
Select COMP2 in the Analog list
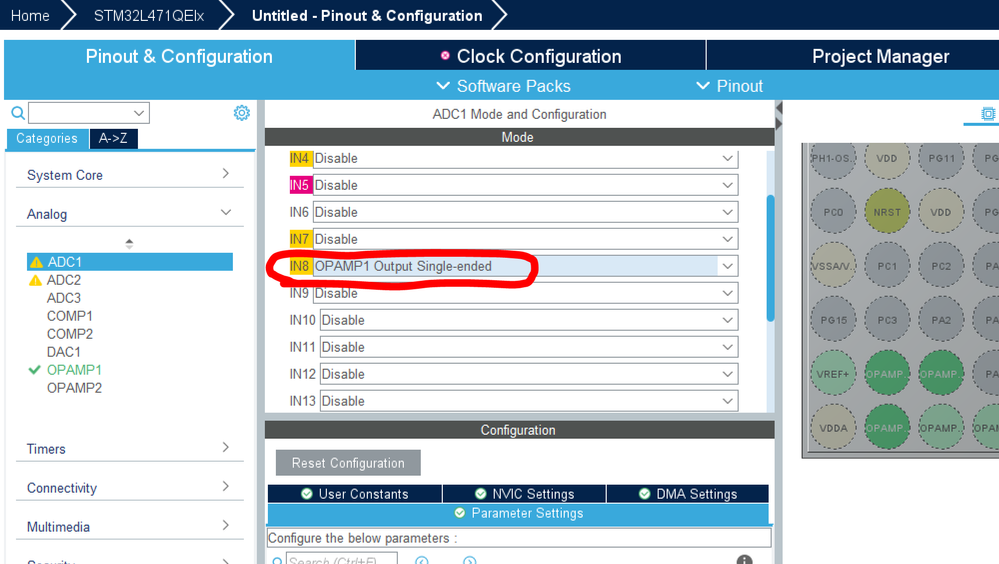point(69,334)
